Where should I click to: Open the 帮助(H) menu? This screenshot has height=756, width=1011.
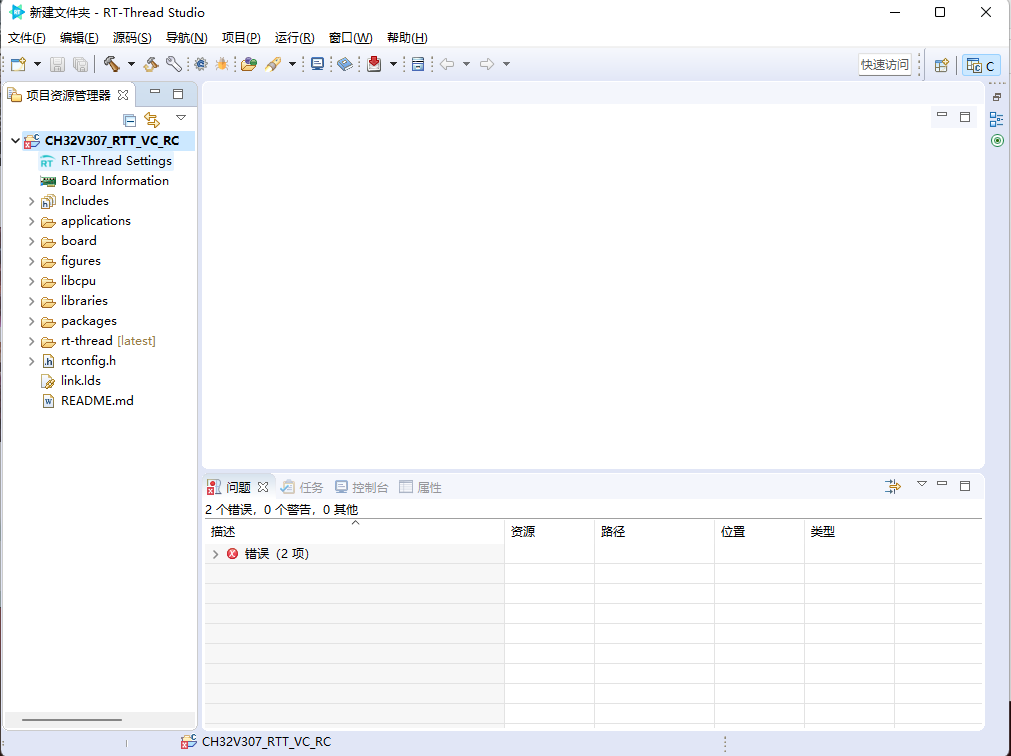pyautogui.click(x=407, y=38)
